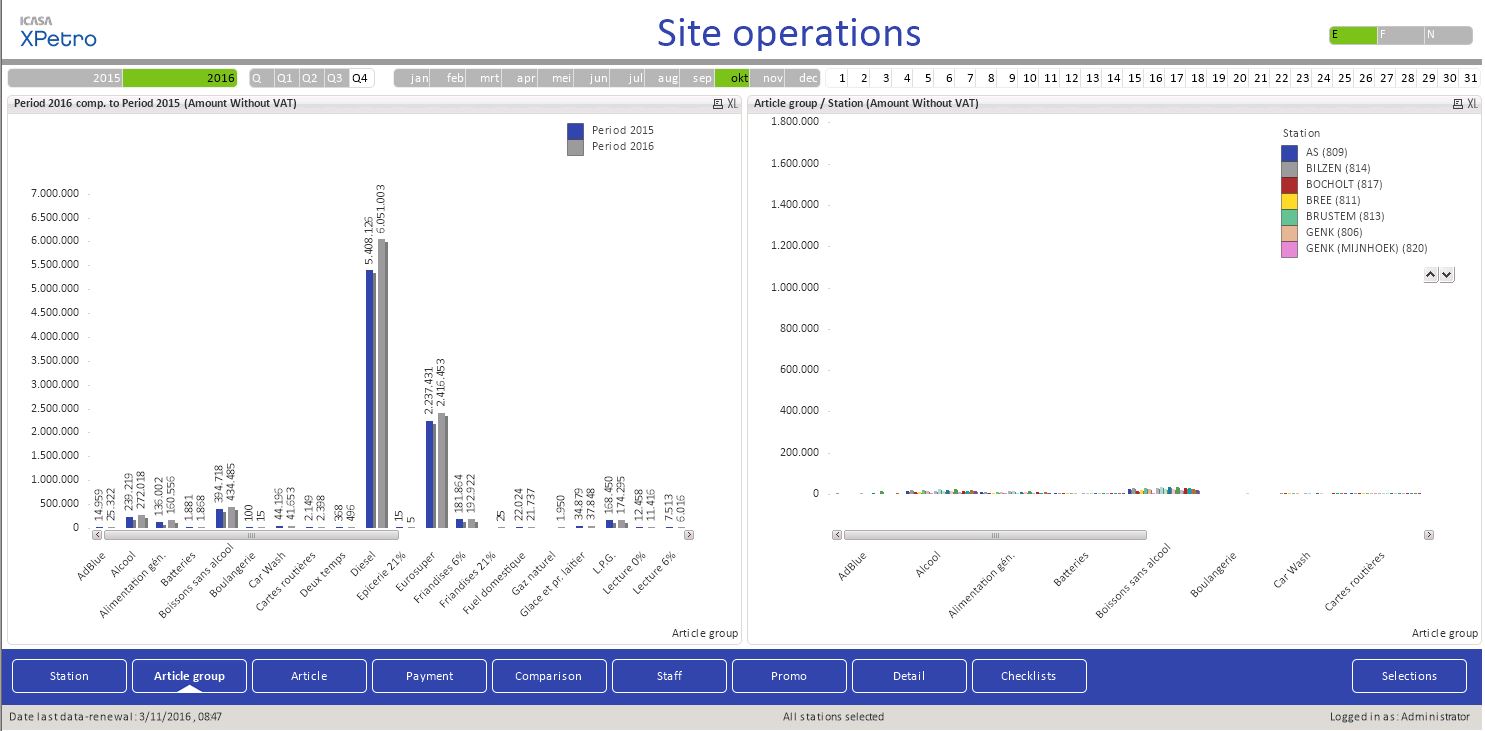Viewport: 1485px width, 731px height.
Task: Export Article group / Station chart to XL
Action: (1472, 103)
